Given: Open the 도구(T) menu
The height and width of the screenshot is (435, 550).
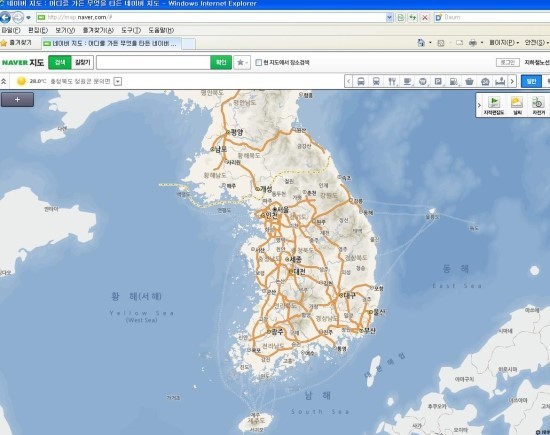Looking at the screenshot, I should [131, 30].
